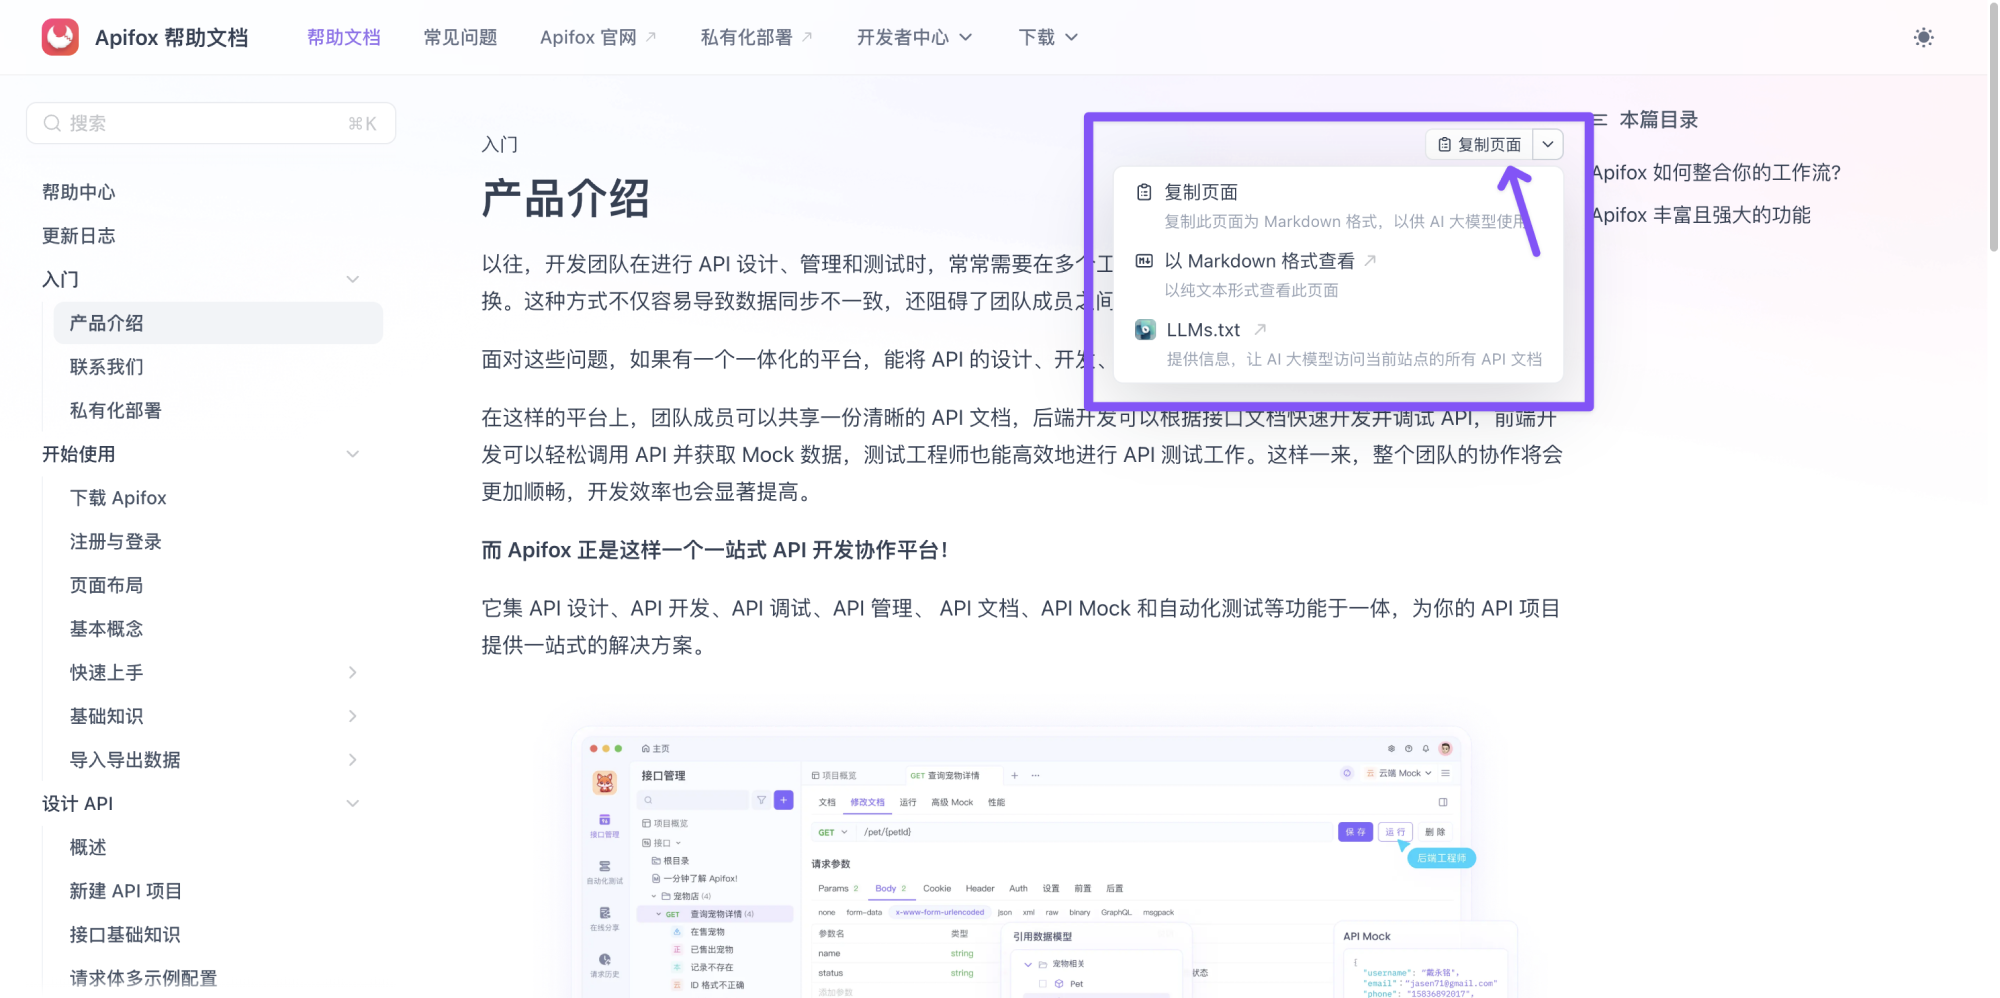Choose 复制页面 menu entry in dropdown
Viewport: 2000px width, 998px height.
[x=1337, y=205]
